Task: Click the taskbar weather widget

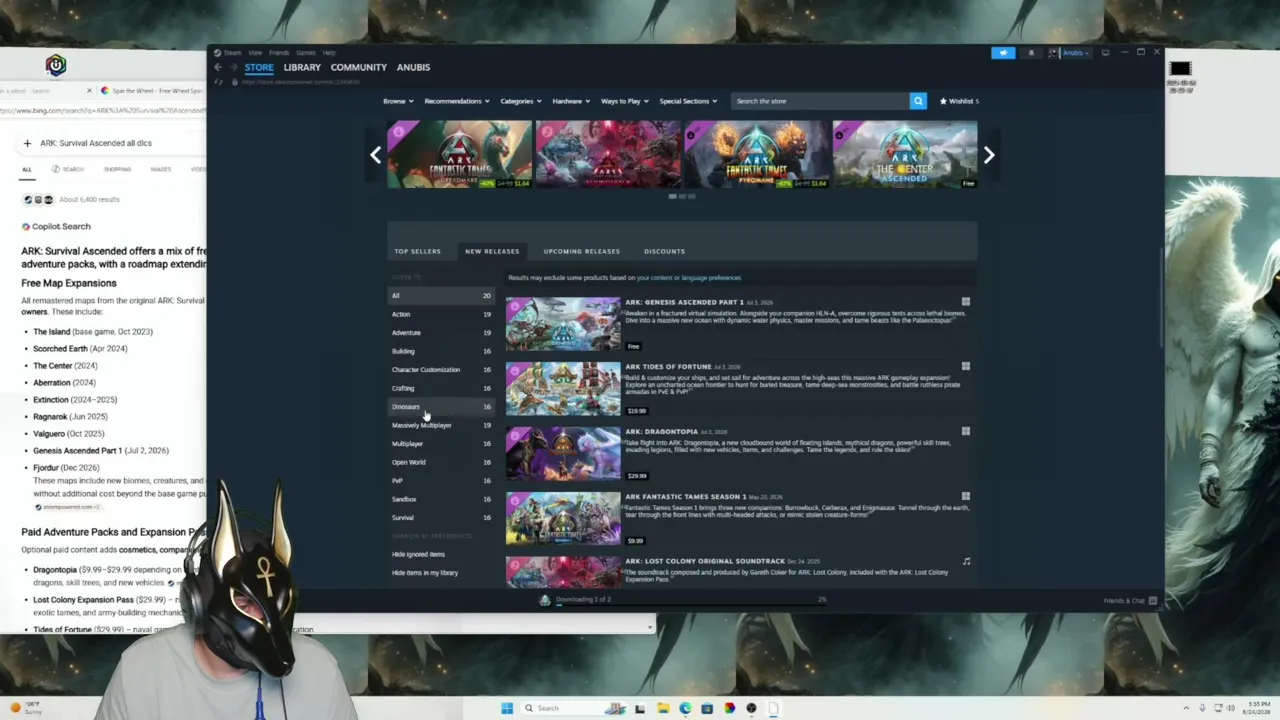Action: click(24, 708)
